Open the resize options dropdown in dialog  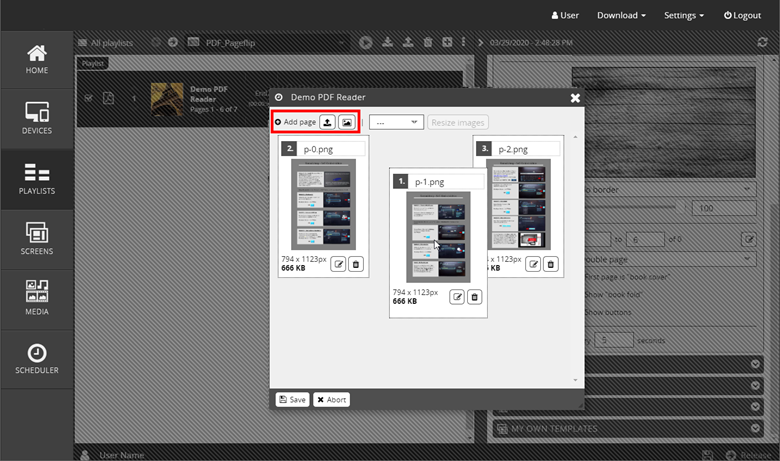396,122
